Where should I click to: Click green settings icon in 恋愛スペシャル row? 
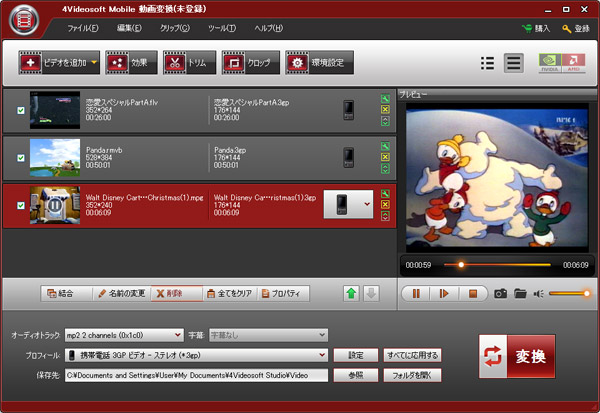385,99
